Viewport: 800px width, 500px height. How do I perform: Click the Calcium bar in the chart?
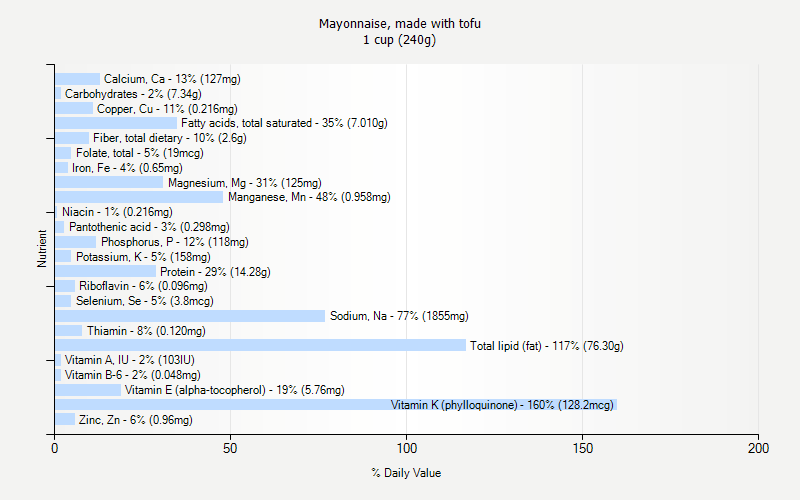pyautogui.click(x=78, y=79)
